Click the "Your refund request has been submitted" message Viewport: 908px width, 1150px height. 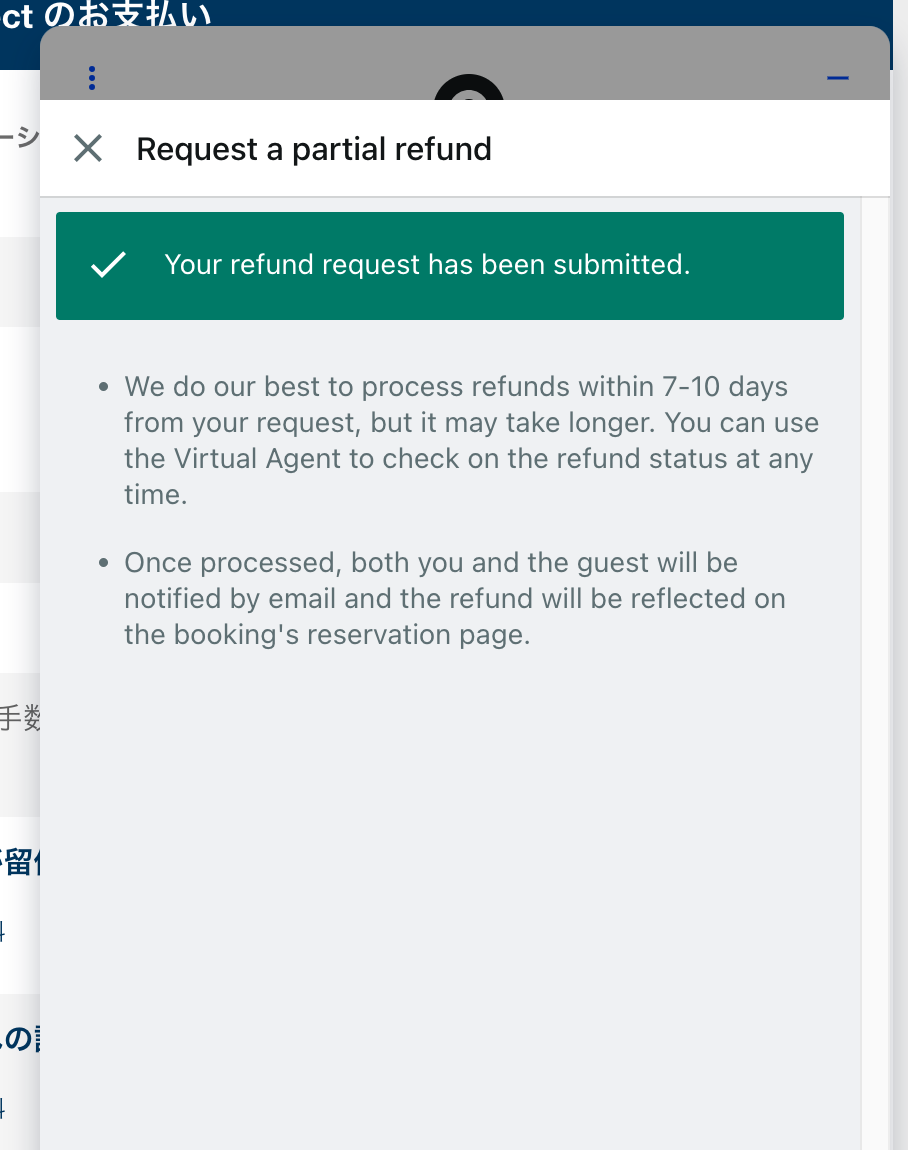click(427, 265)
